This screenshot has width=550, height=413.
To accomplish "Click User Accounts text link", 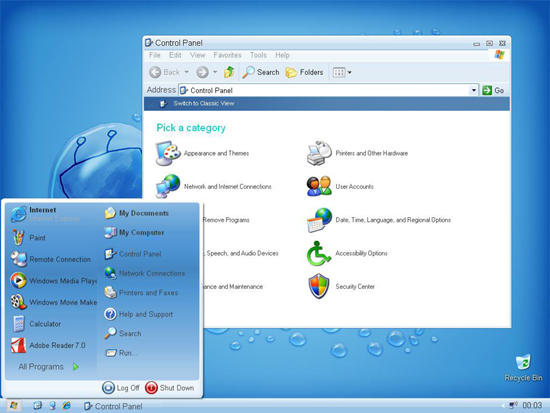I will (354, 187).
